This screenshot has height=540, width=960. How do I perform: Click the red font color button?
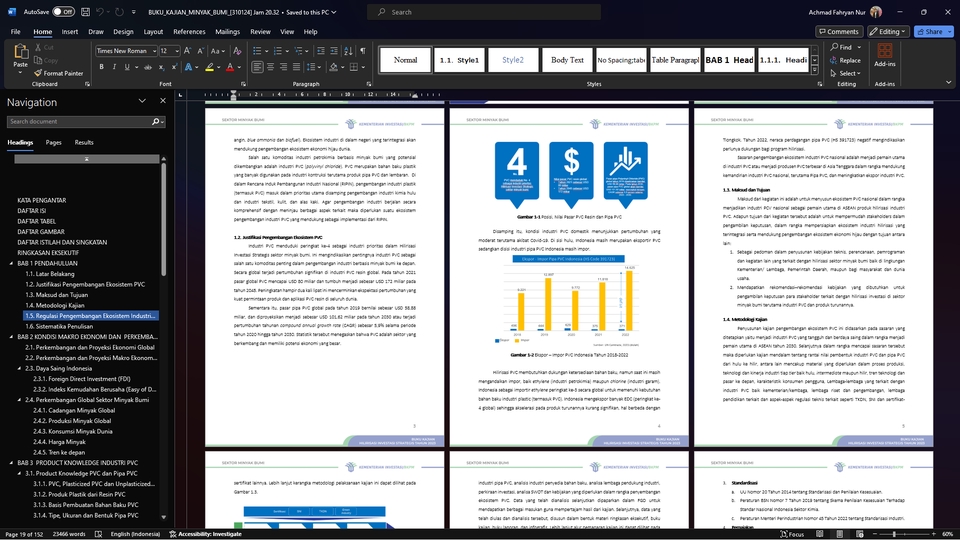(230, 67)
